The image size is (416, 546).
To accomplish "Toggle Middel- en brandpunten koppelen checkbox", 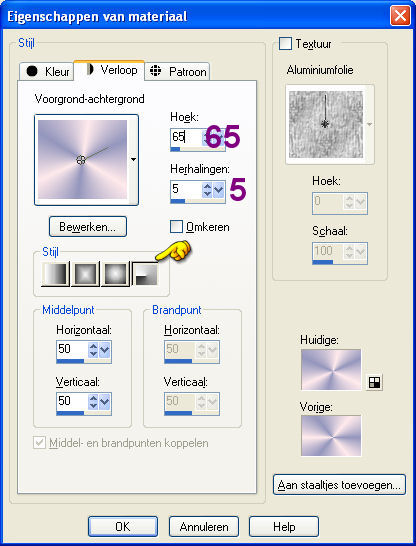I will coord(39,443).
